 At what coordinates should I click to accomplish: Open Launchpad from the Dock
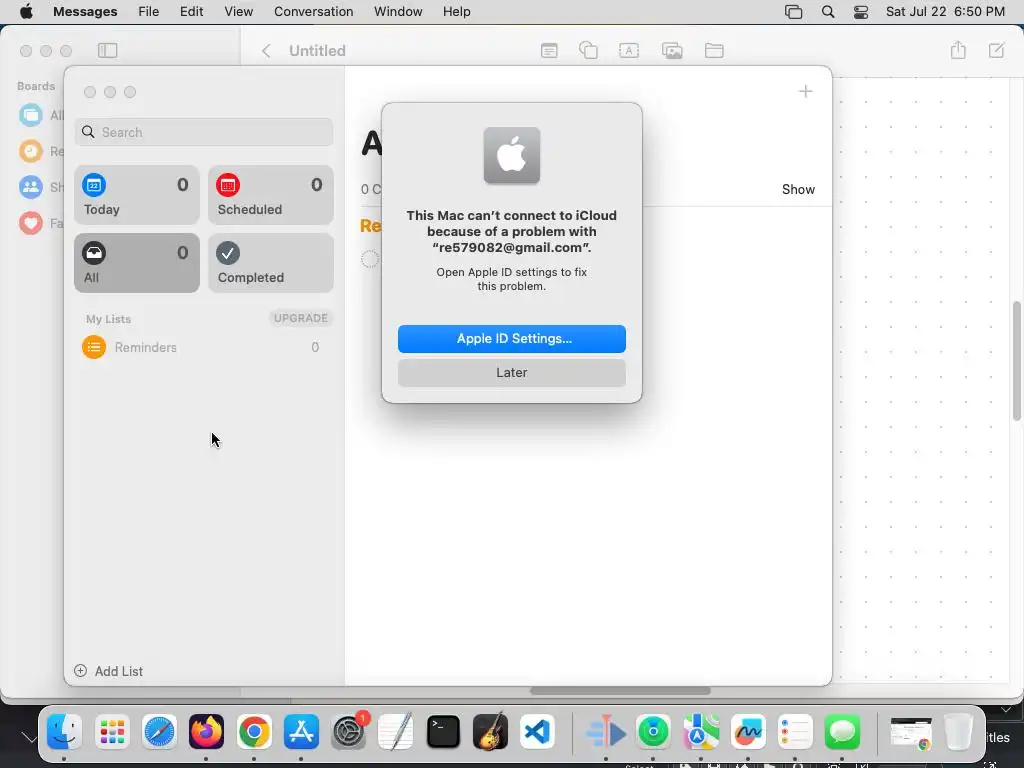tap(112, 731)
